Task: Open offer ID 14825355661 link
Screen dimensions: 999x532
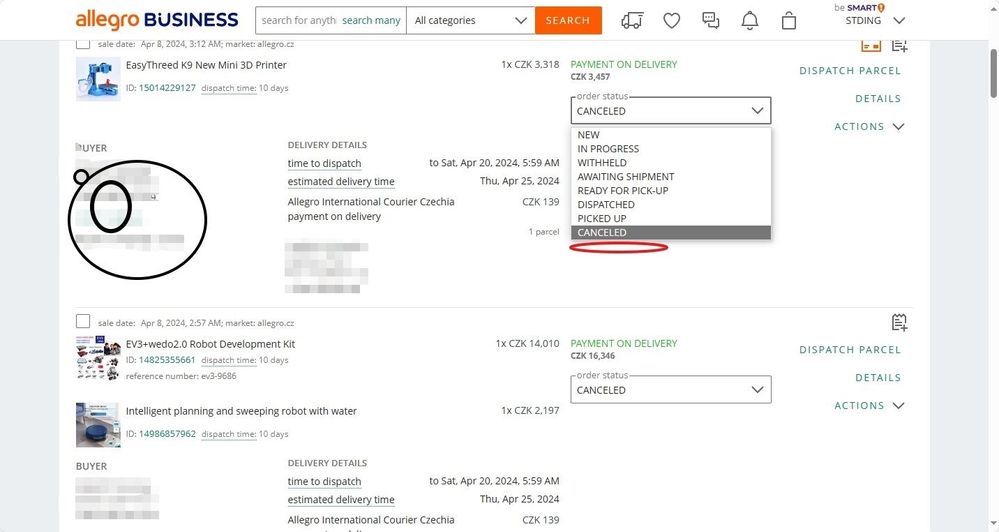Action: (x=167, y=360)
